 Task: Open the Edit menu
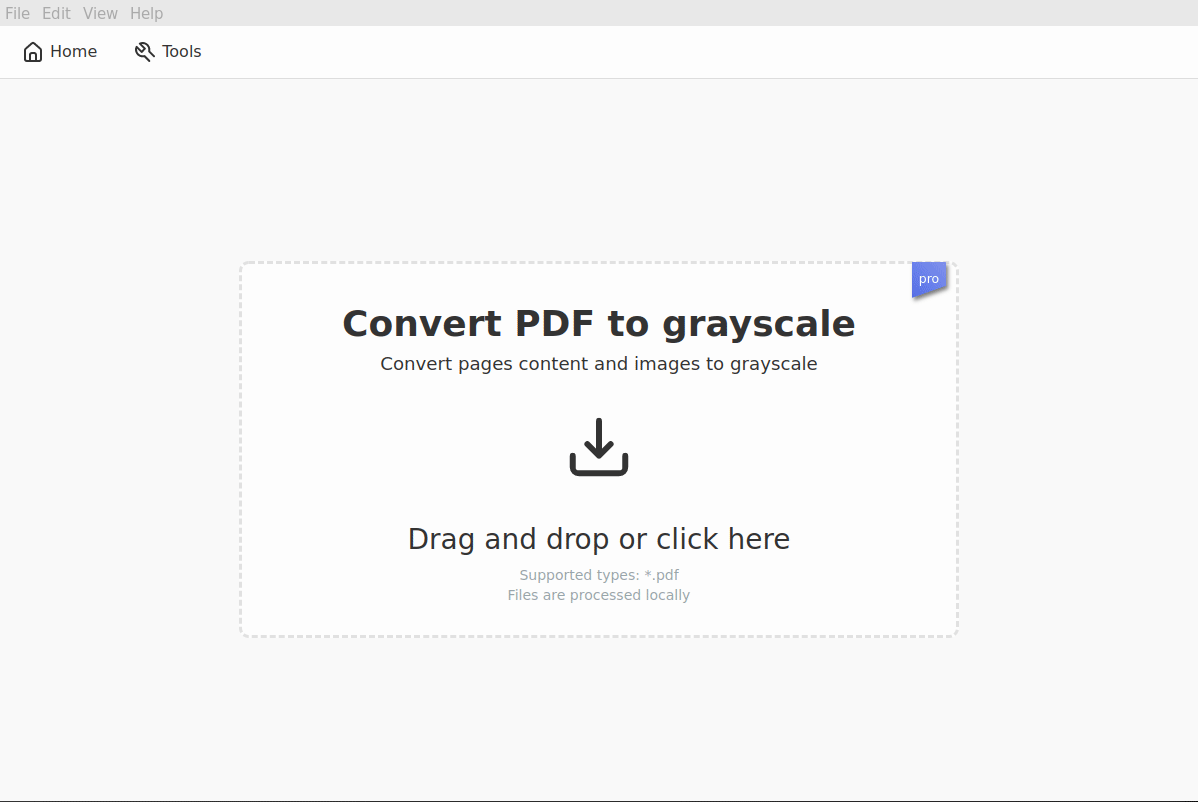(56, 13)
